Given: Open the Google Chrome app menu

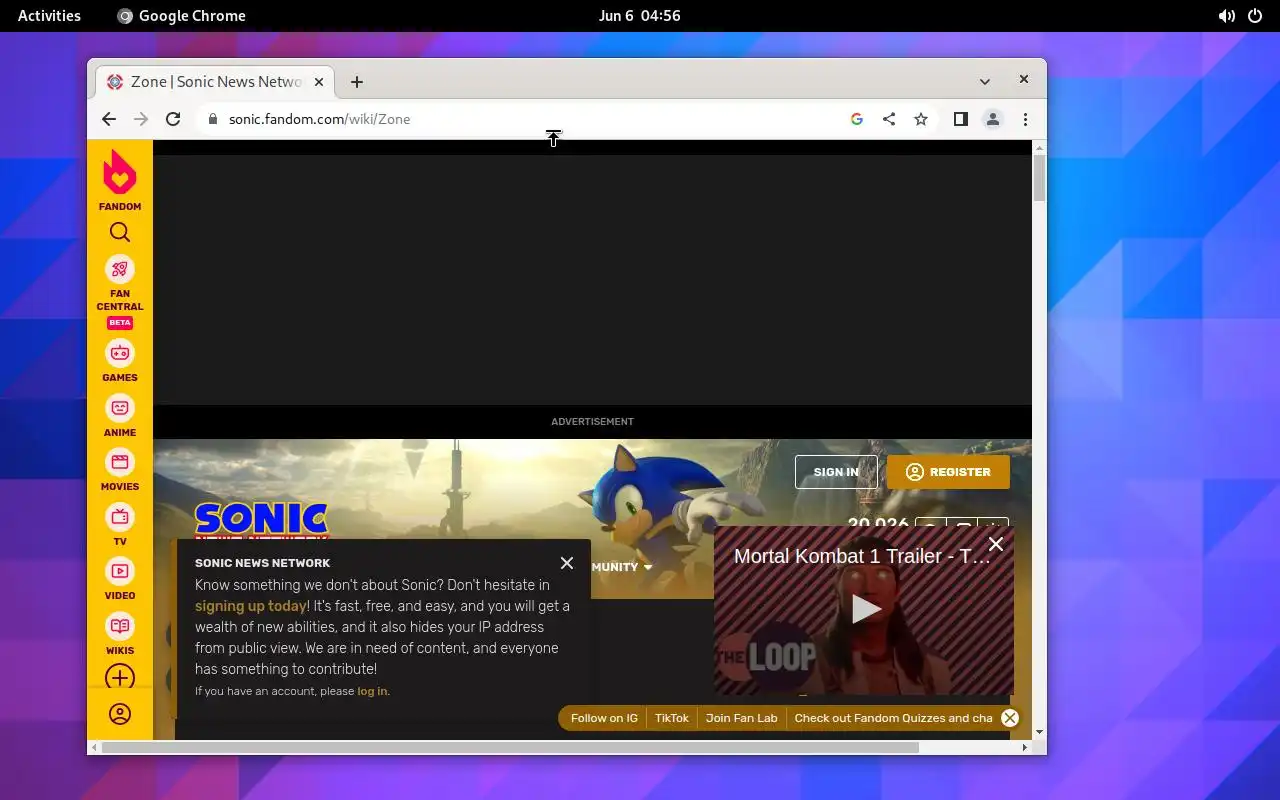Looking at the screenshot, I should click(x=181, y=16).
